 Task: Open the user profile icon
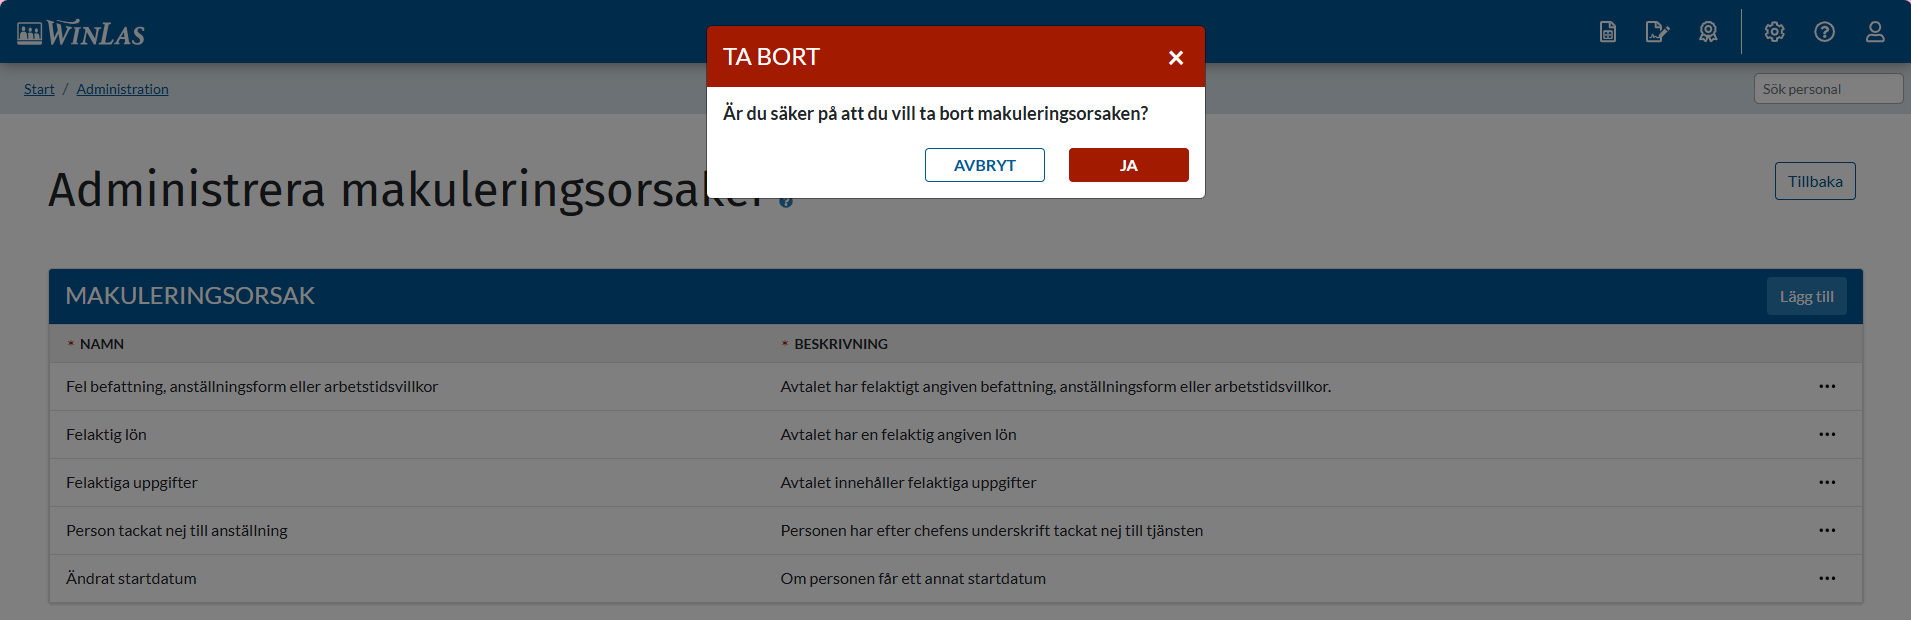coord(1875,32)
